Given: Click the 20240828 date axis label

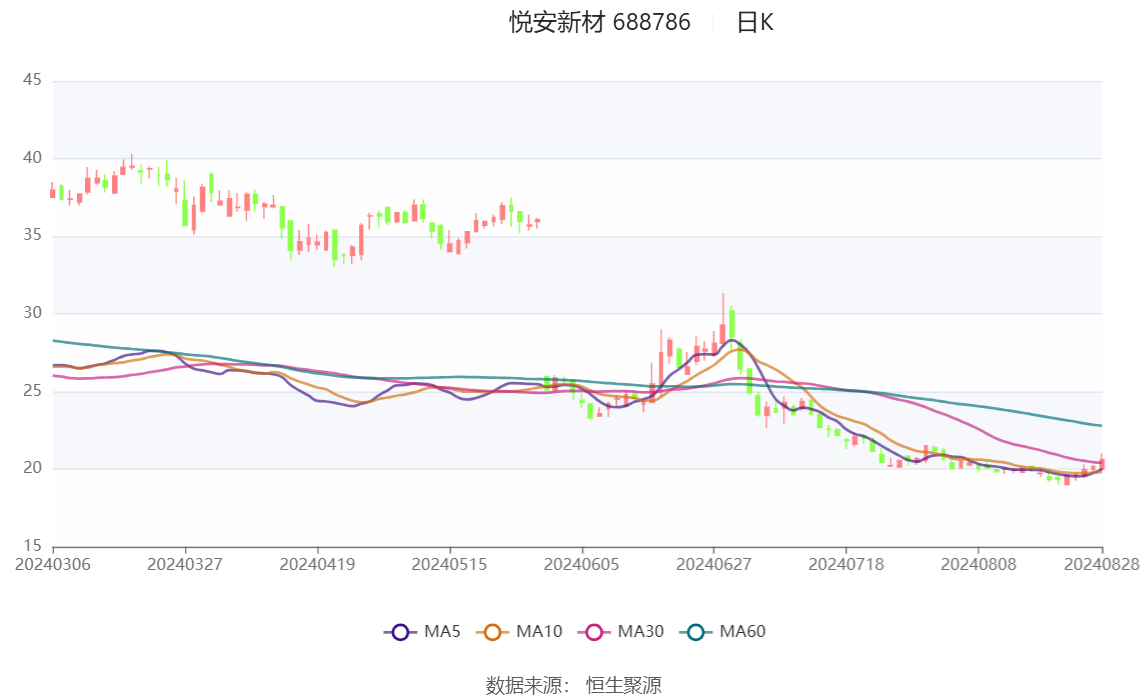Looking at the screenshot, I should 1102,564.
